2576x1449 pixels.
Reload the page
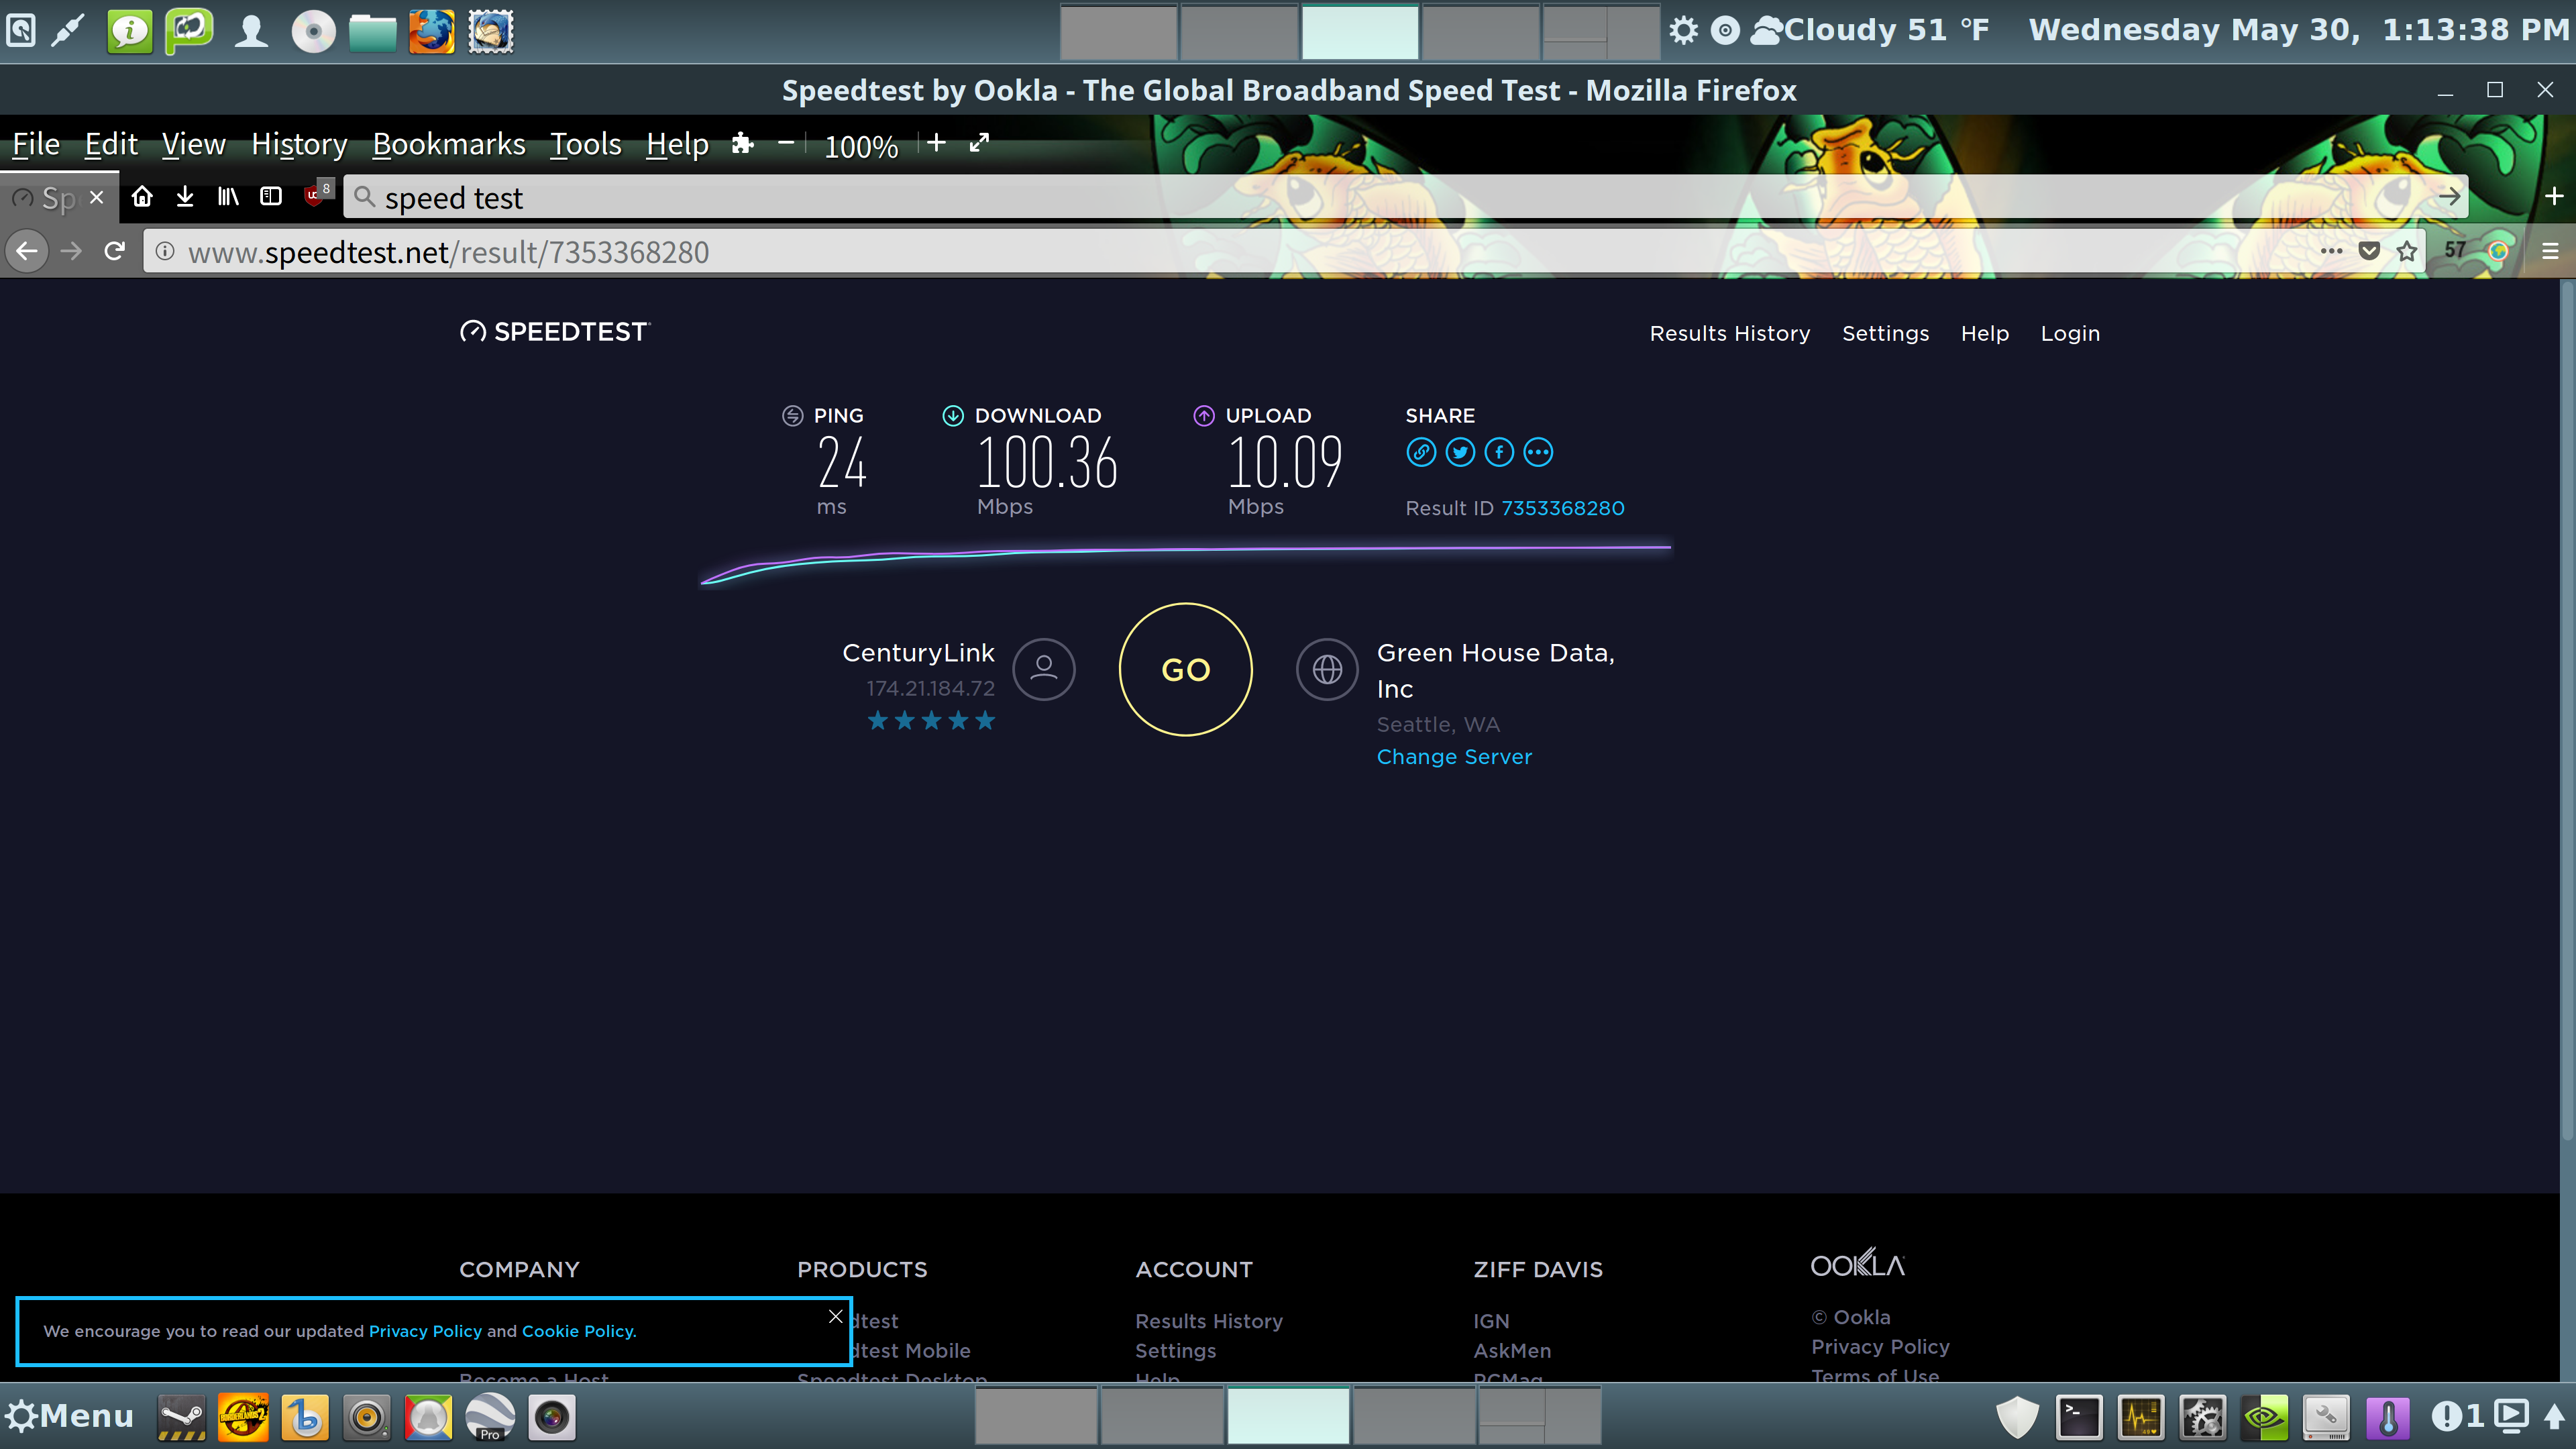click(x=115, y=251)
